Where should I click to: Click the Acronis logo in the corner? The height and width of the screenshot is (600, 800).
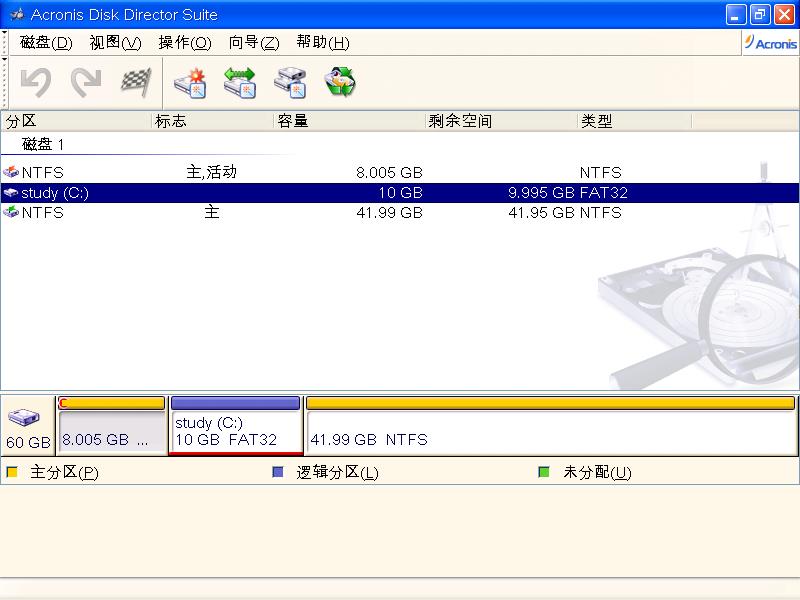click(x=770, y=43)
